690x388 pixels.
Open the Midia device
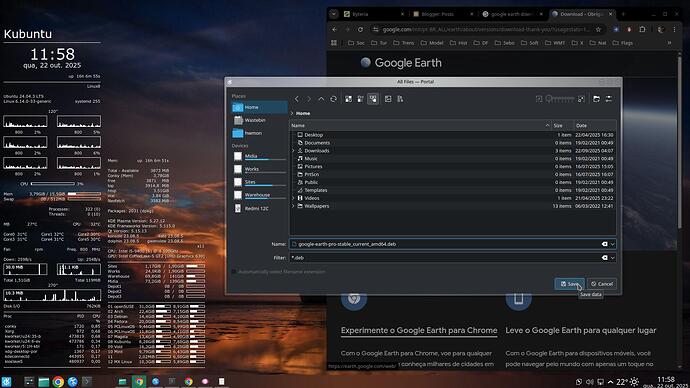[x=259, y=156]
